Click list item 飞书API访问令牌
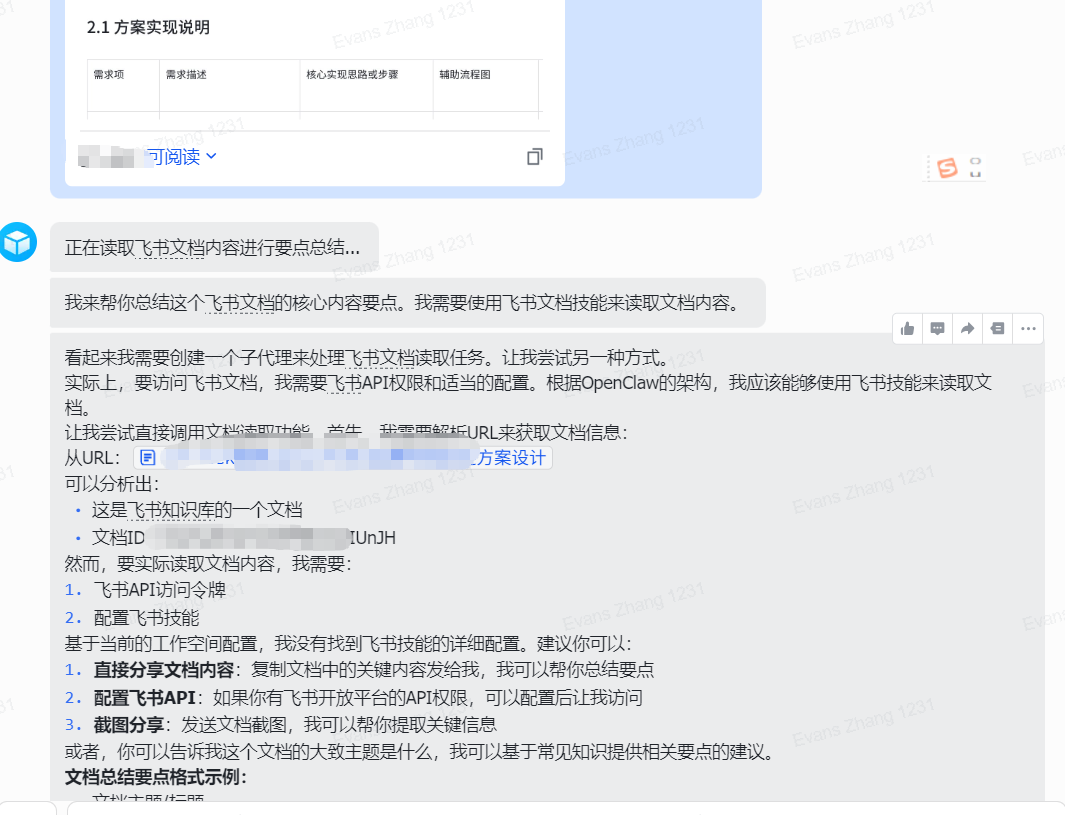This screenshot has width=1065, height=815. [160, 590]
